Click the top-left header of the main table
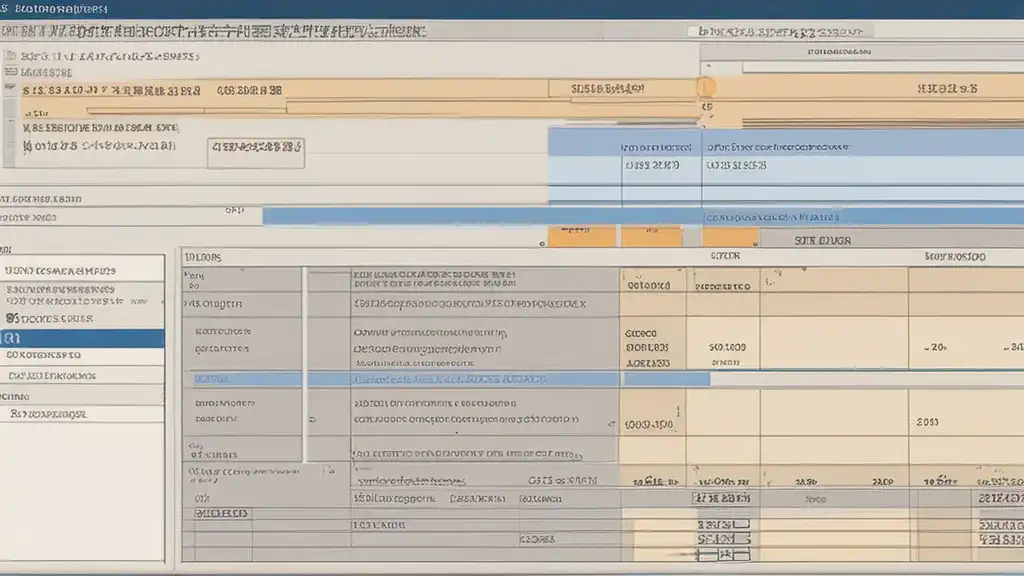Viewport: 1024px width, 576px height. (x=203, y=257)
